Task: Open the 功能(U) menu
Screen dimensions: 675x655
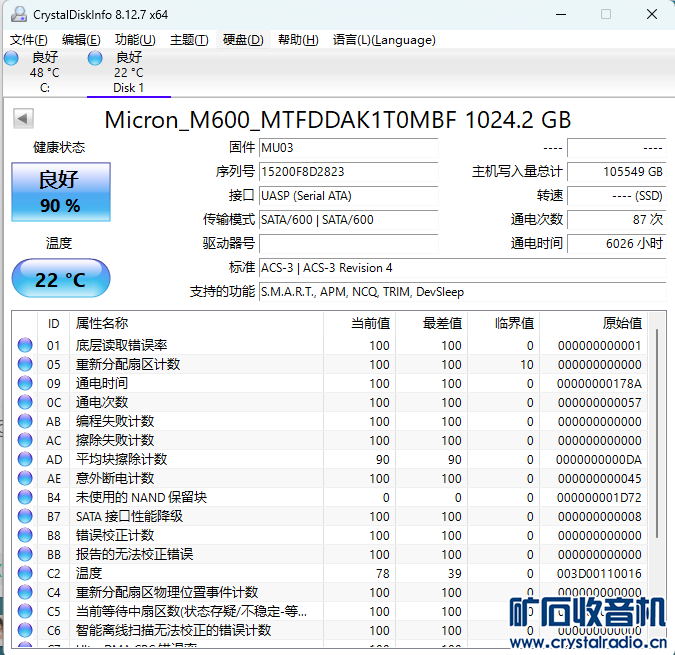Action: [135, 40]
